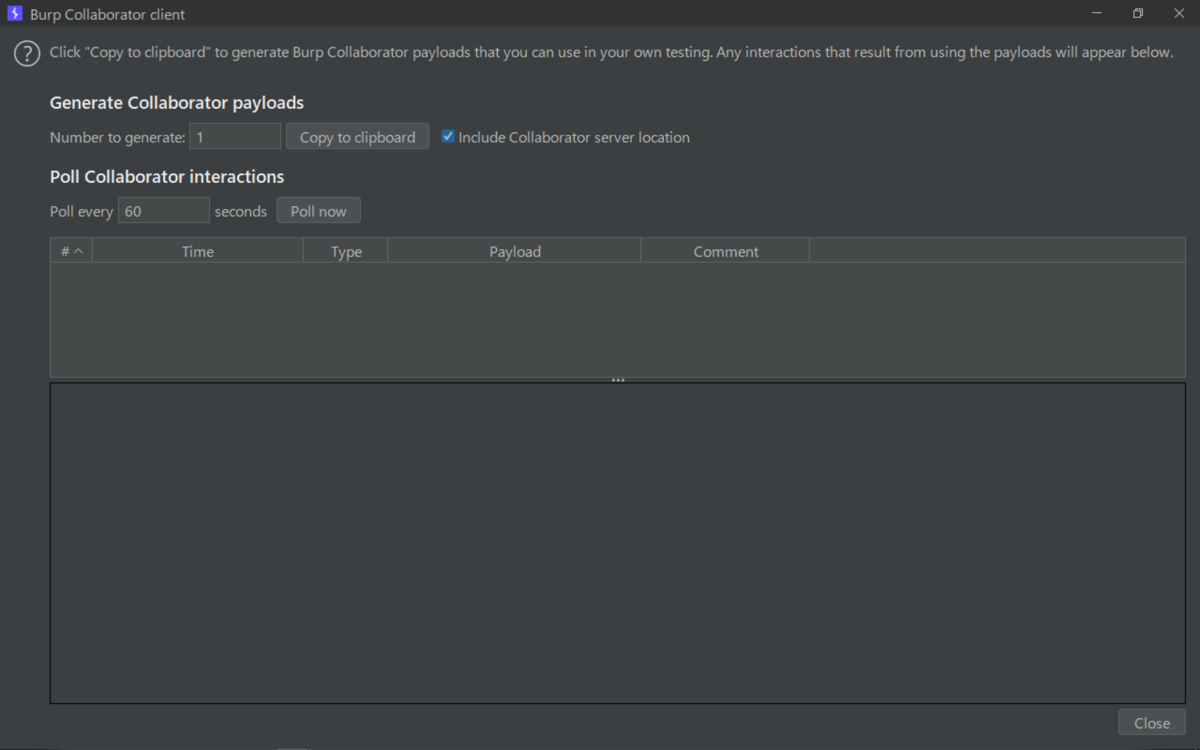Image resolution: width=1200 pixels, height=750 pixels.
Task: Click the Poll now button
Action: coord(319,211)
